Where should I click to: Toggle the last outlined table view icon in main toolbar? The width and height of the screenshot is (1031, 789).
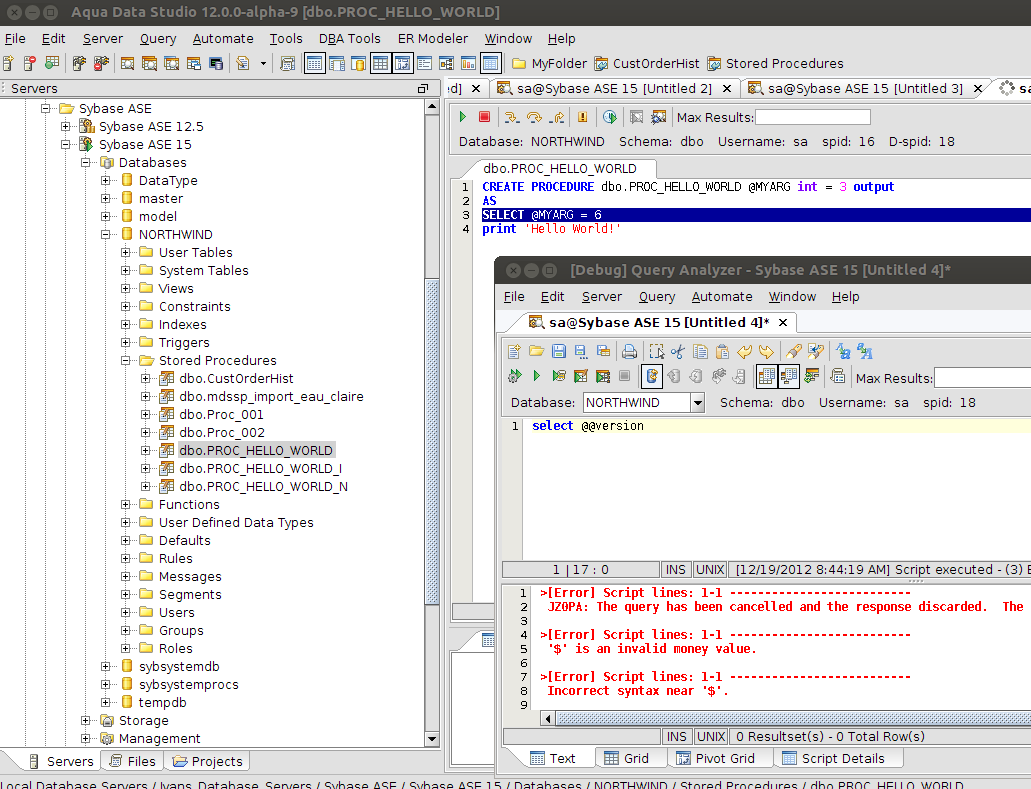click(x=491, y=63)
